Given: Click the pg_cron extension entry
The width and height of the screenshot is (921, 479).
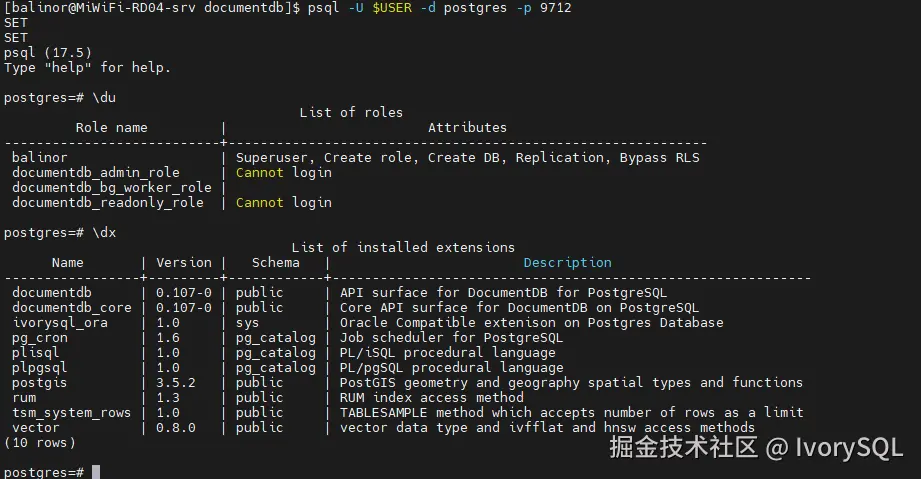Looking at the screenshot, I should tap(40, 338).
